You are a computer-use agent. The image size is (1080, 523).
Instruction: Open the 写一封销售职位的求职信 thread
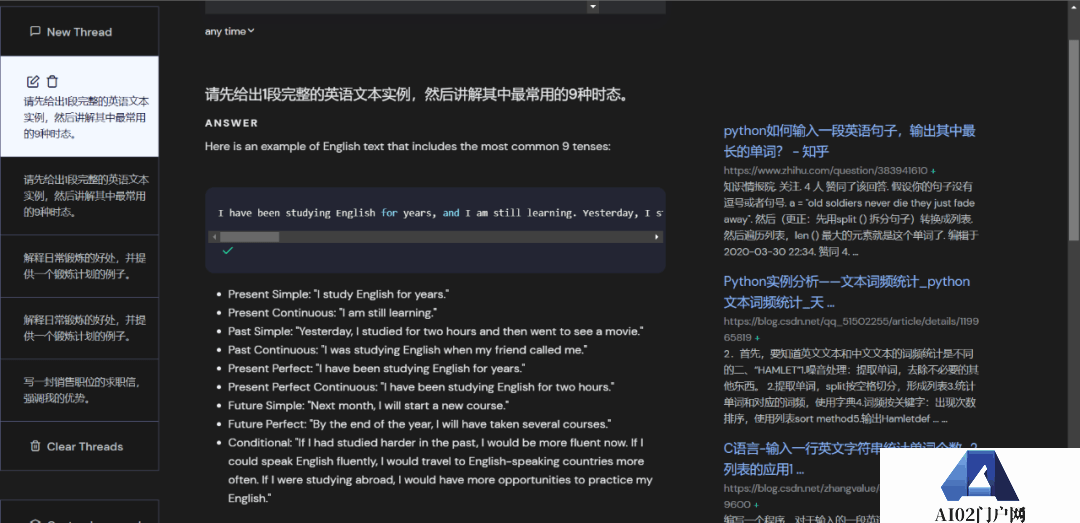[79, 390]
